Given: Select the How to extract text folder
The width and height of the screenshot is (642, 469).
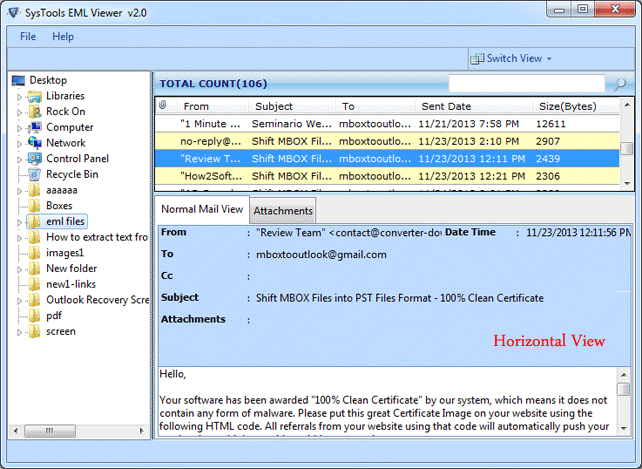Looking at the screenshot, I should pos(97,237).
